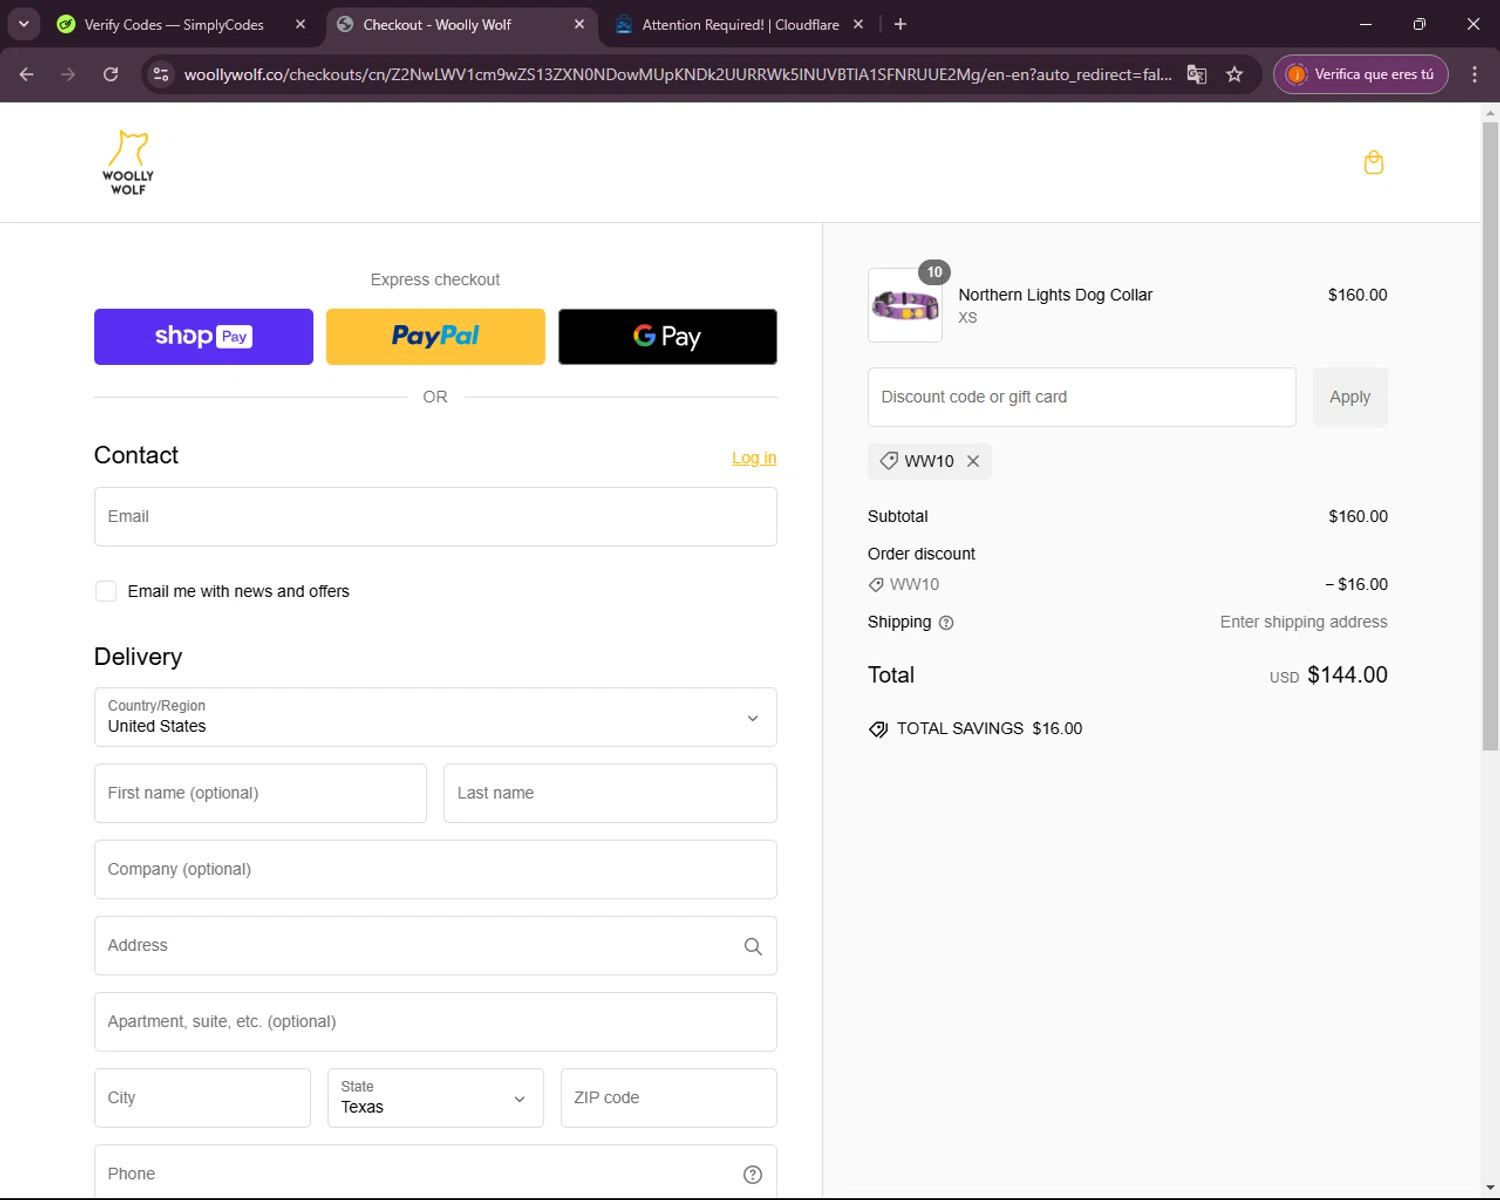
Task: Toggle Email me with news and offers
Action: (106, 591)
